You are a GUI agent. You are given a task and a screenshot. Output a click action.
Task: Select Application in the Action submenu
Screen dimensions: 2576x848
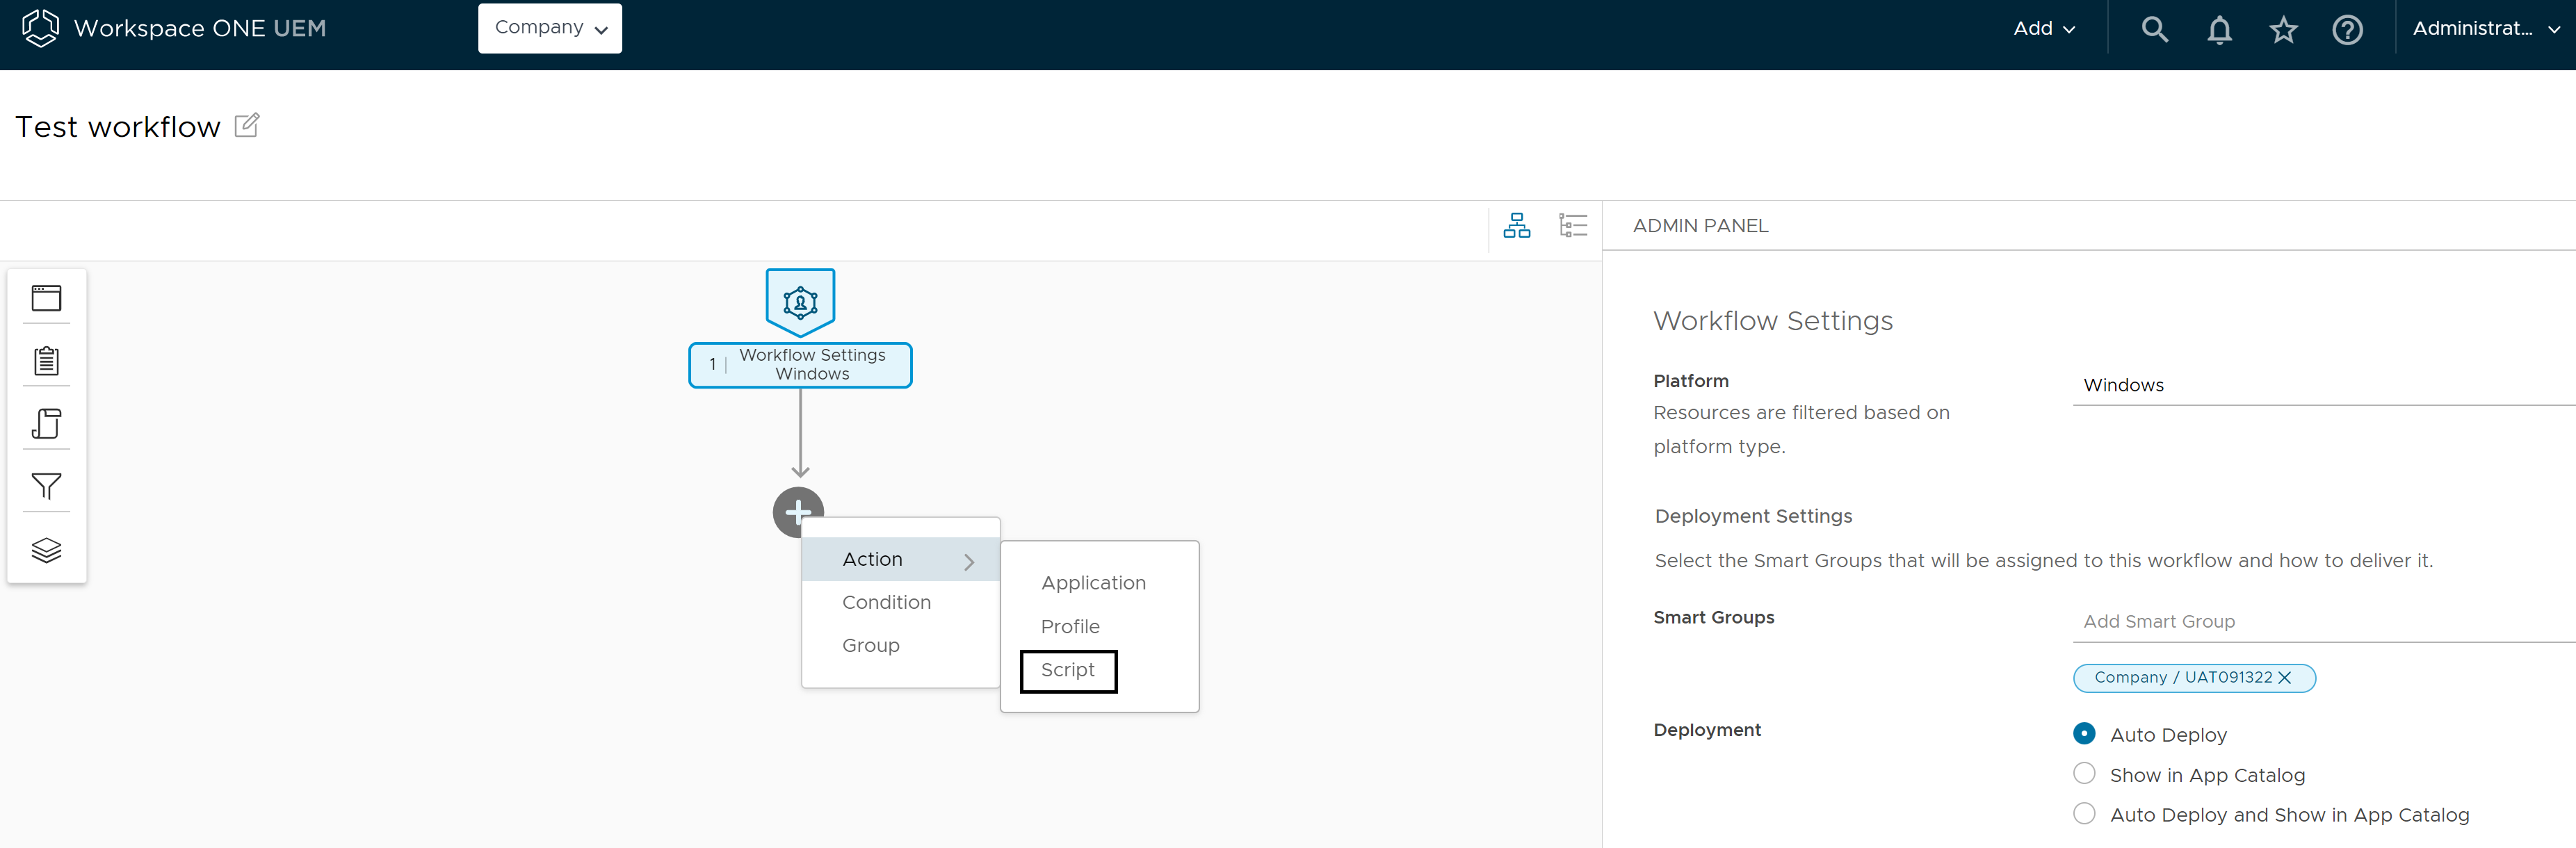(x=1093, y=583)
